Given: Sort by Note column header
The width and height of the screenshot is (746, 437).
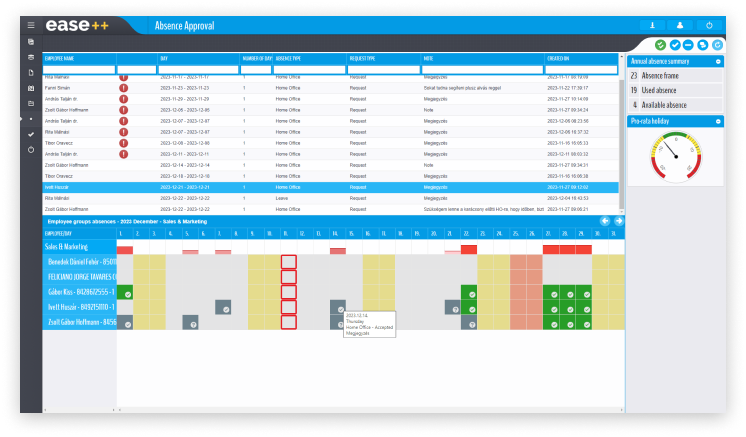Looking at the screenshot, I should click(483, 58).
